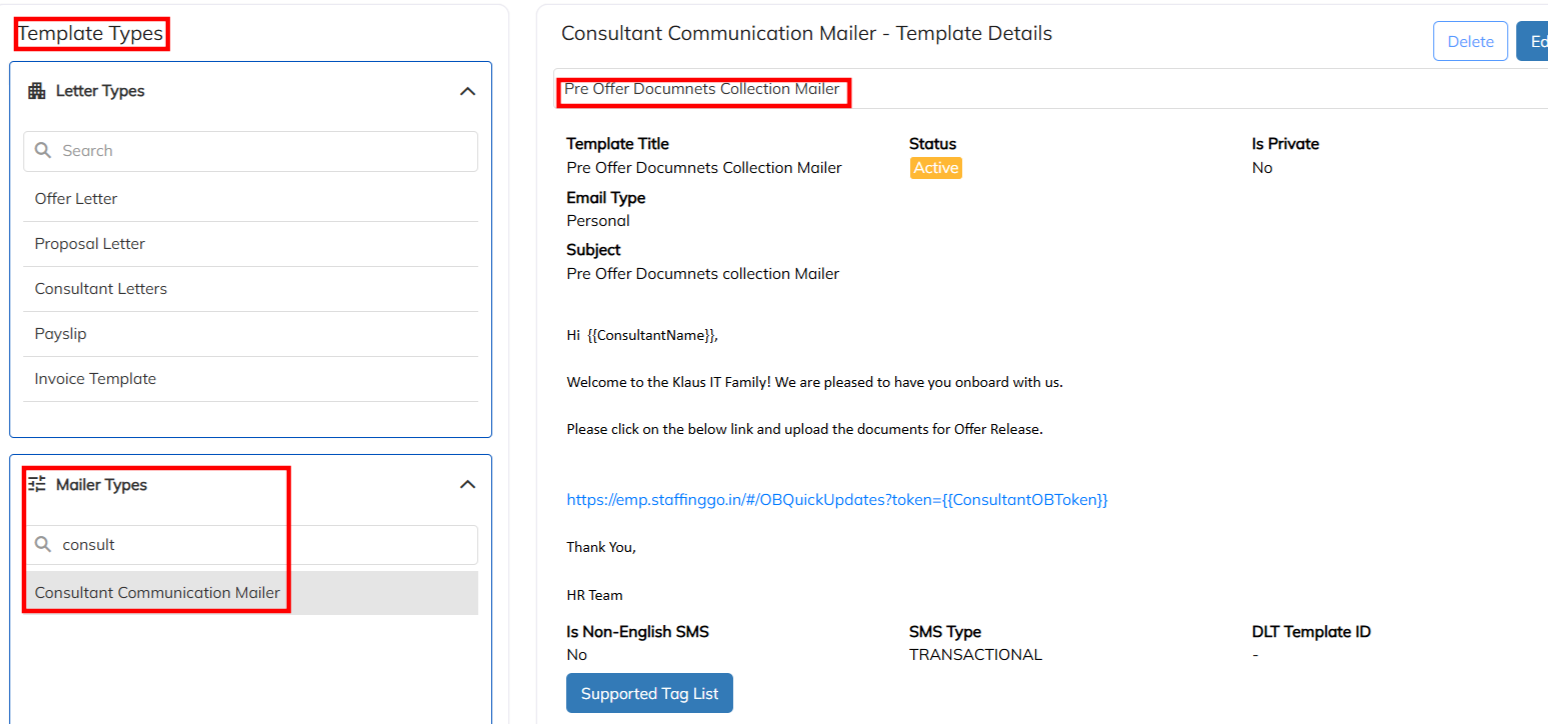Viewport: 1548px width, 724px height.
Task: Choose Consultant Letters in the list
Action: [101, 289]
